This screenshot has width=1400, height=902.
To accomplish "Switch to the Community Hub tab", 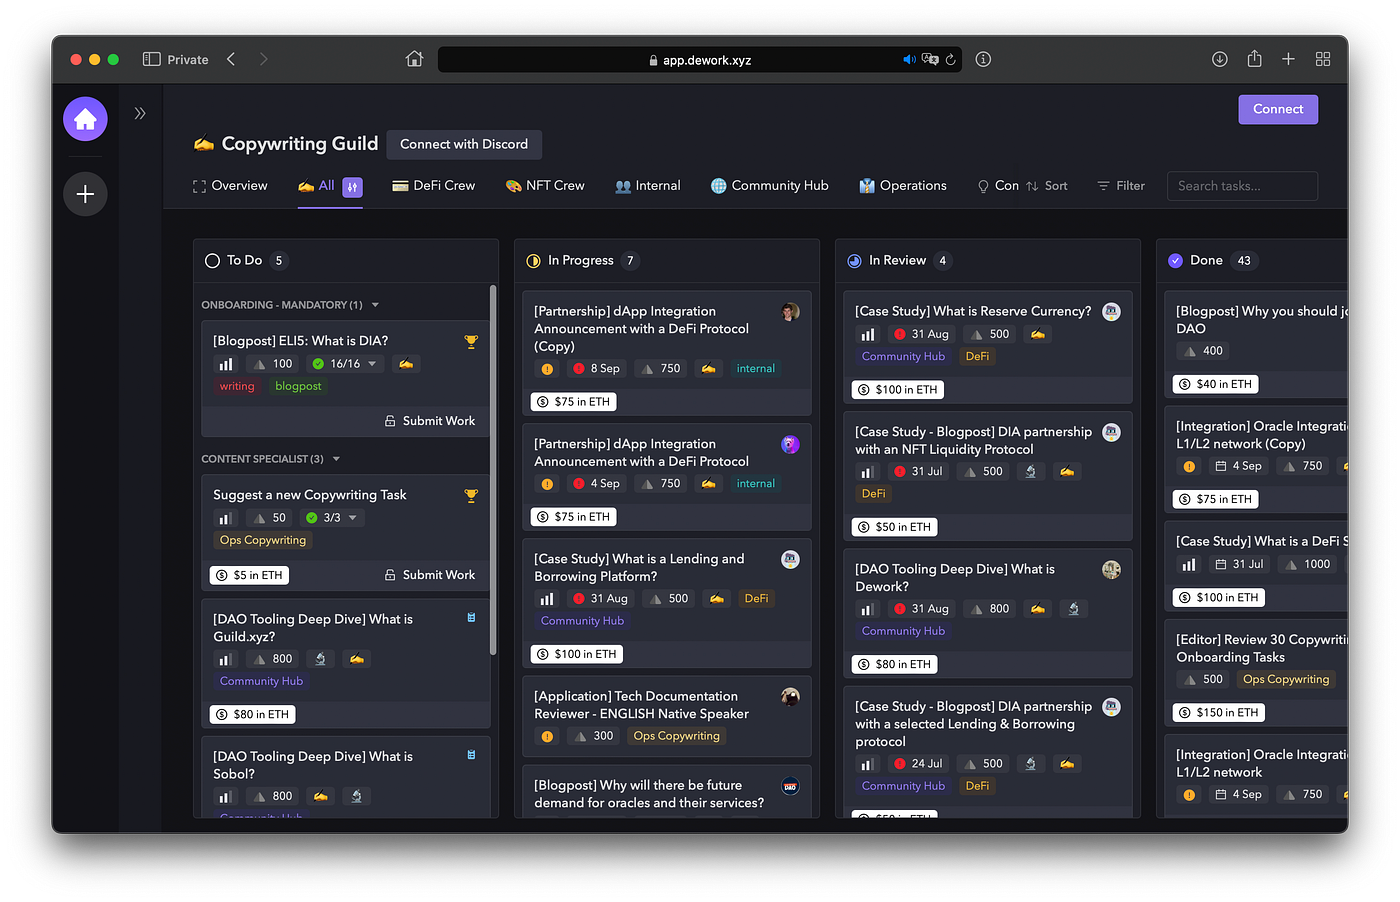I will 770,186.
